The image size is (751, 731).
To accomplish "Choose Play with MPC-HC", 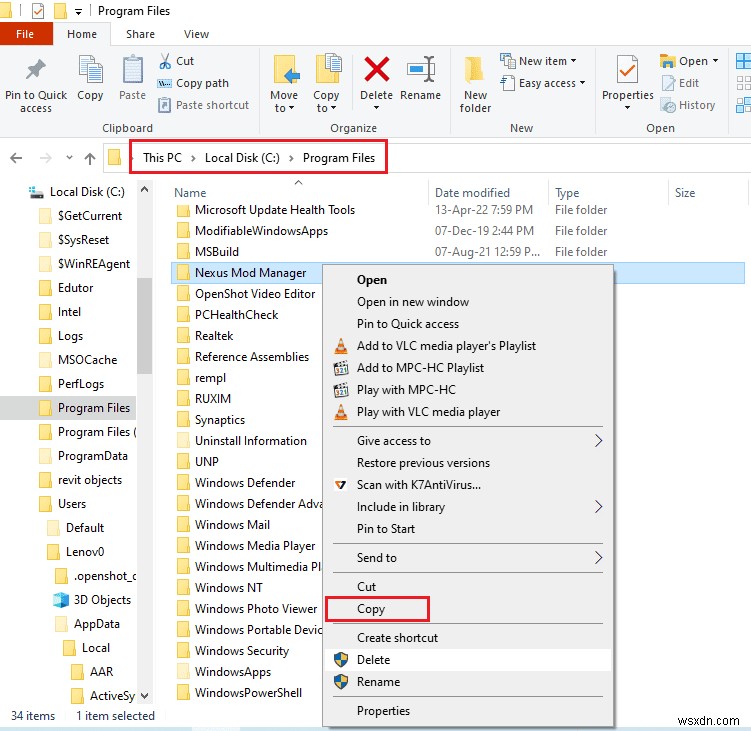I will click(x=467, y=390).
